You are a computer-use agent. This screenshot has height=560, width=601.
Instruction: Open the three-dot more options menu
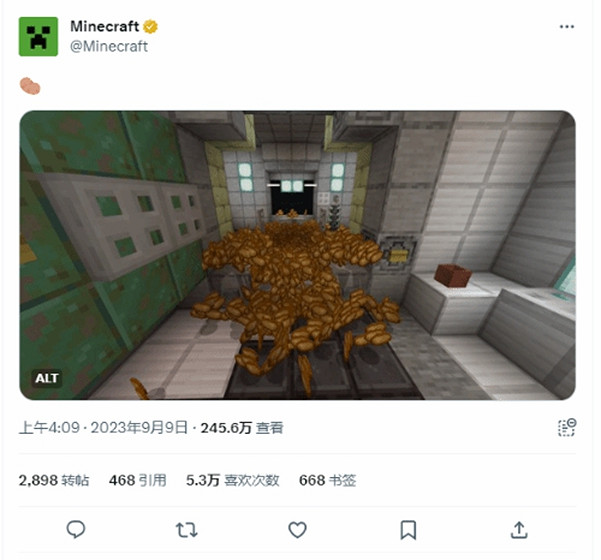tap(567, 26)
